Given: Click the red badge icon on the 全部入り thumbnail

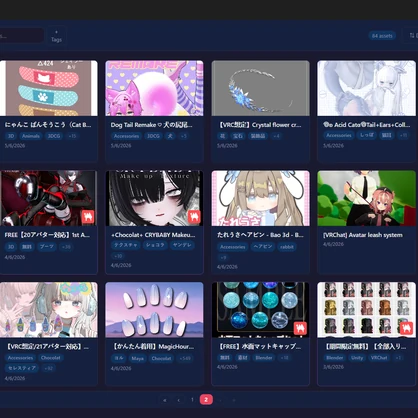Looking at the screenshot, I should pos(406,328).
